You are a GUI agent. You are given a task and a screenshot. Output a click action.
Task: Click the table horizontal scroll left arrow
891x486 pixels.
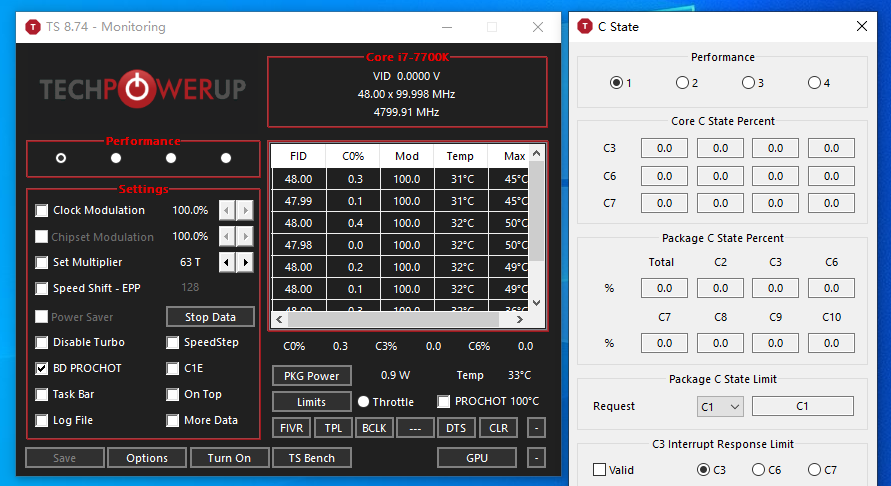point(279,319)
